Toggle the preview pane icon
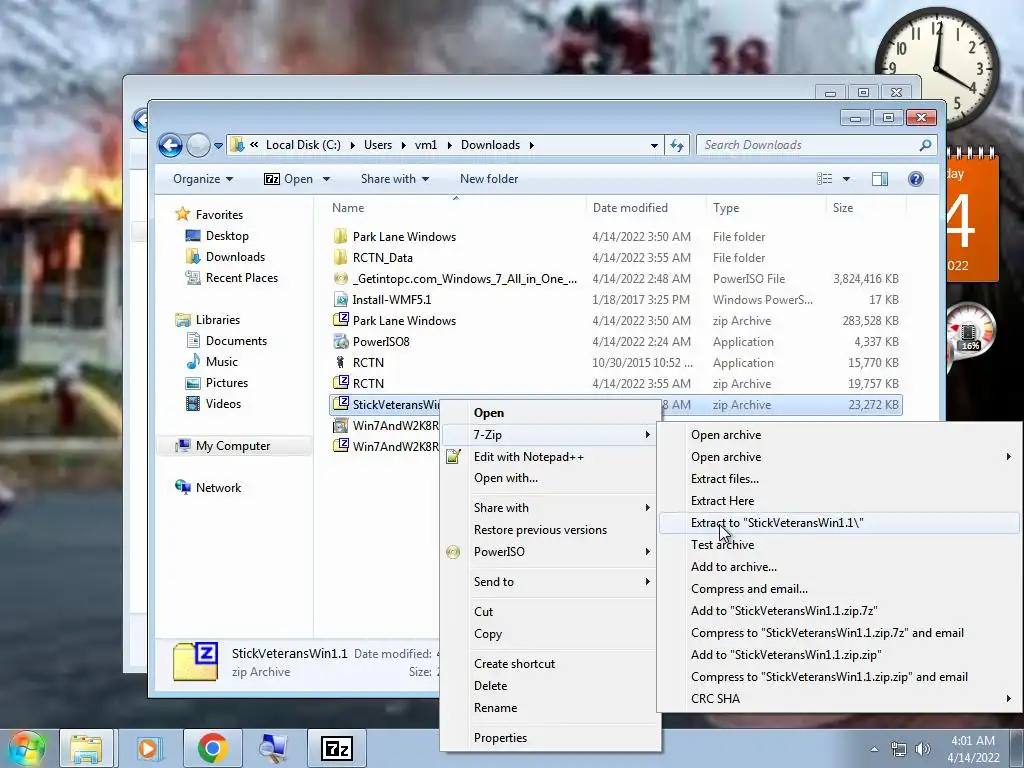This screenshot has height=768, width=1024. click(880, 179)
